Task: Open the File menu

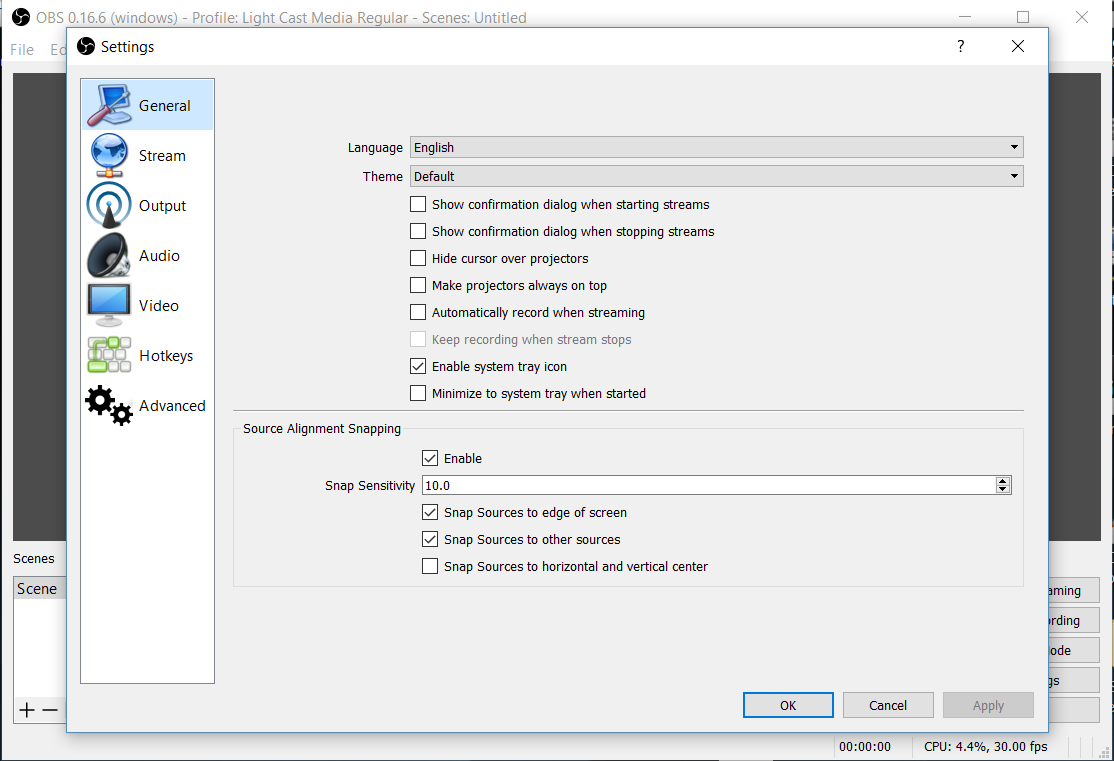Action: pos(22,49)
